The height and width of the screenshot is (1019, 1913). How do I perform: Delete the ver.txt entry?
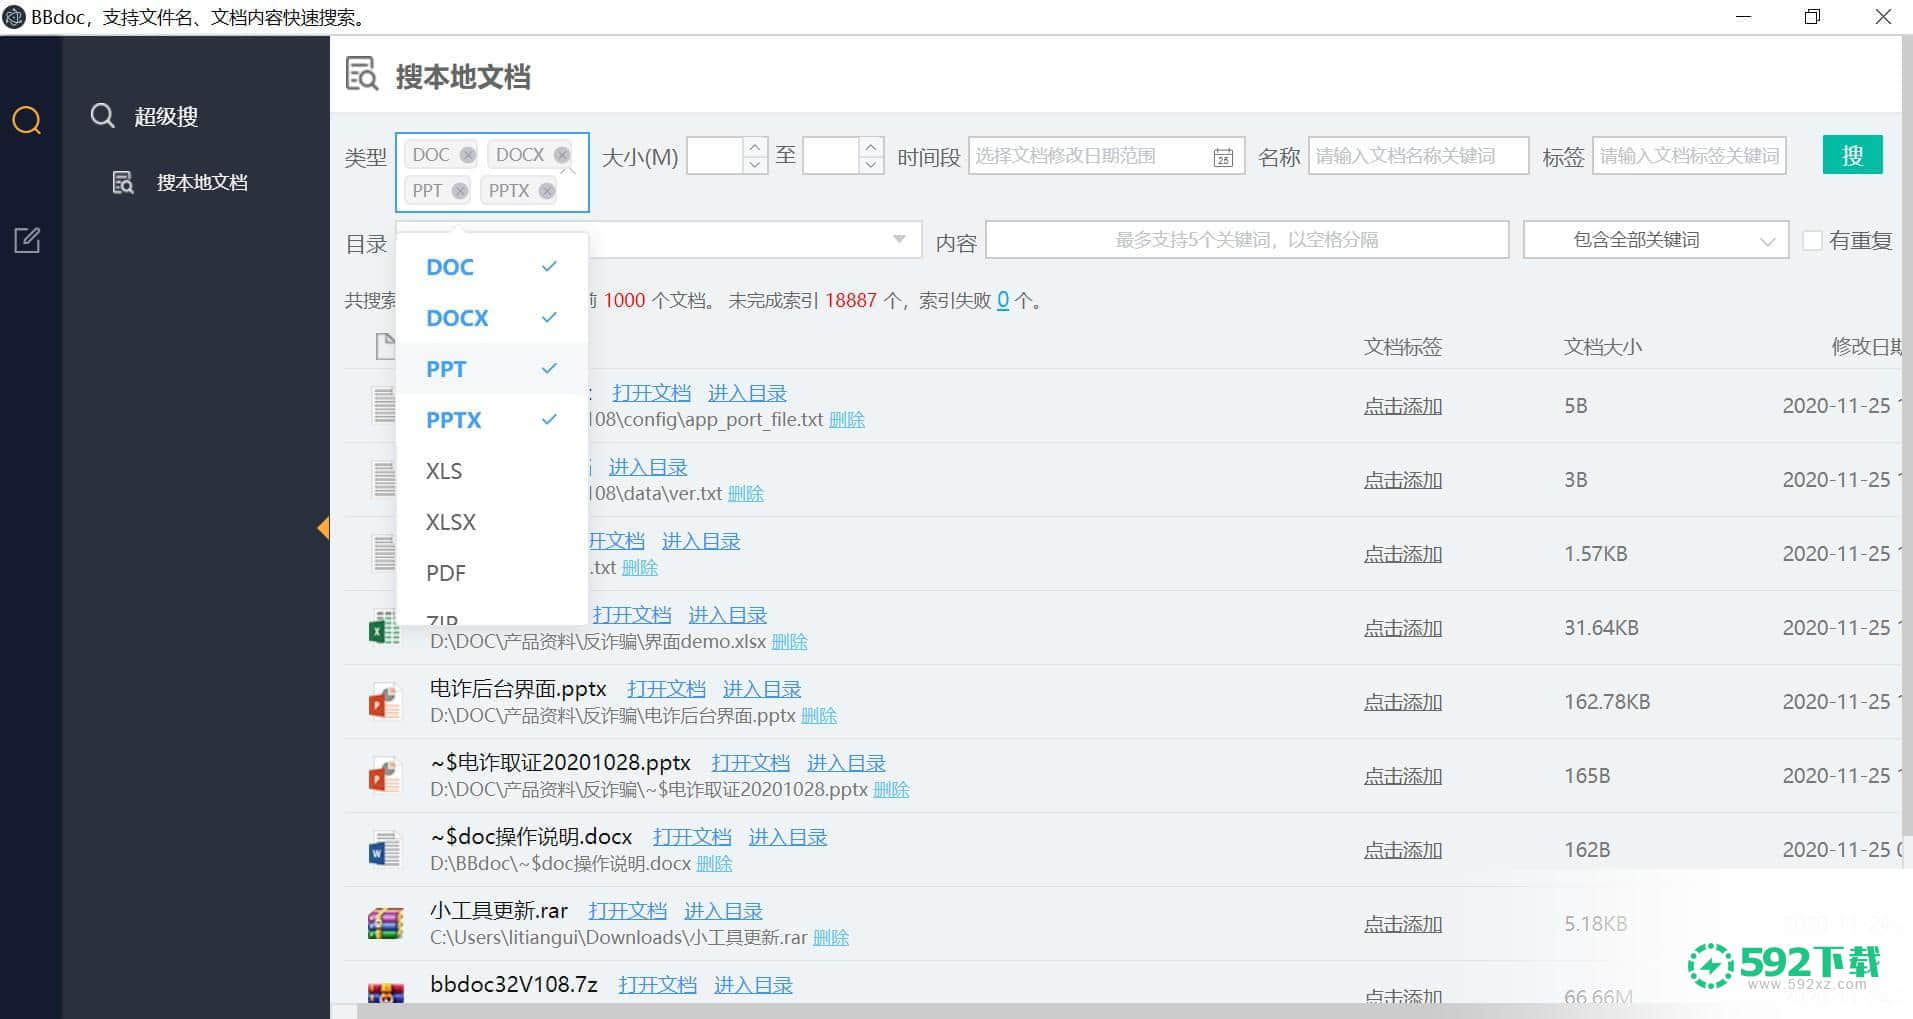pos(746,494)
